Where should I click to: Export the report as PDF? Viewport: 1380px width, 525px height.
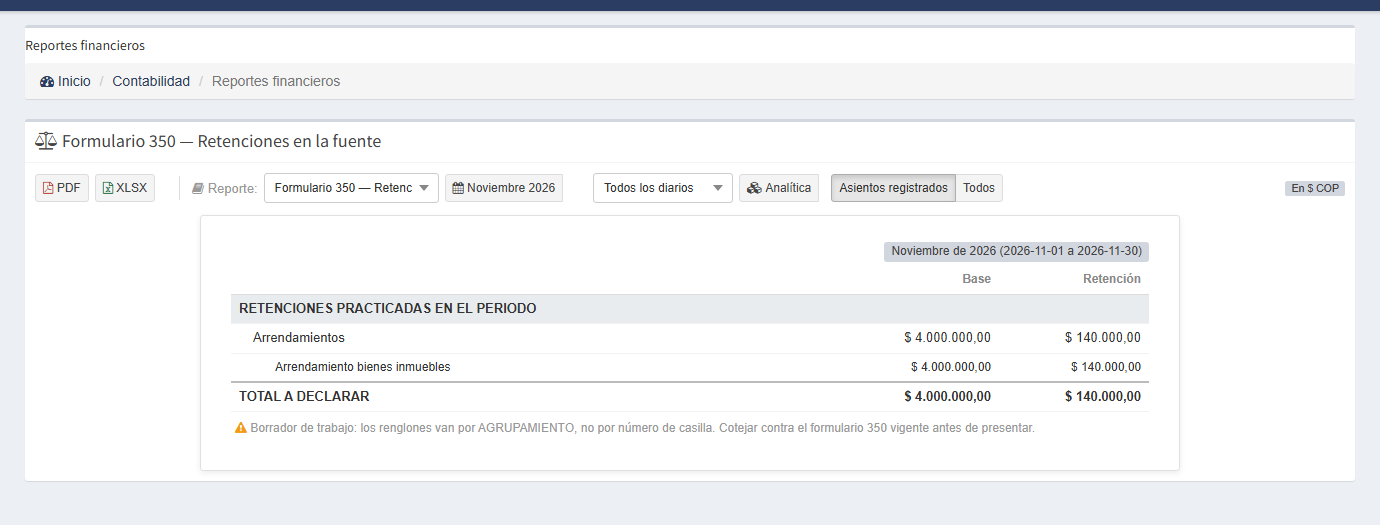coord(62,188)
